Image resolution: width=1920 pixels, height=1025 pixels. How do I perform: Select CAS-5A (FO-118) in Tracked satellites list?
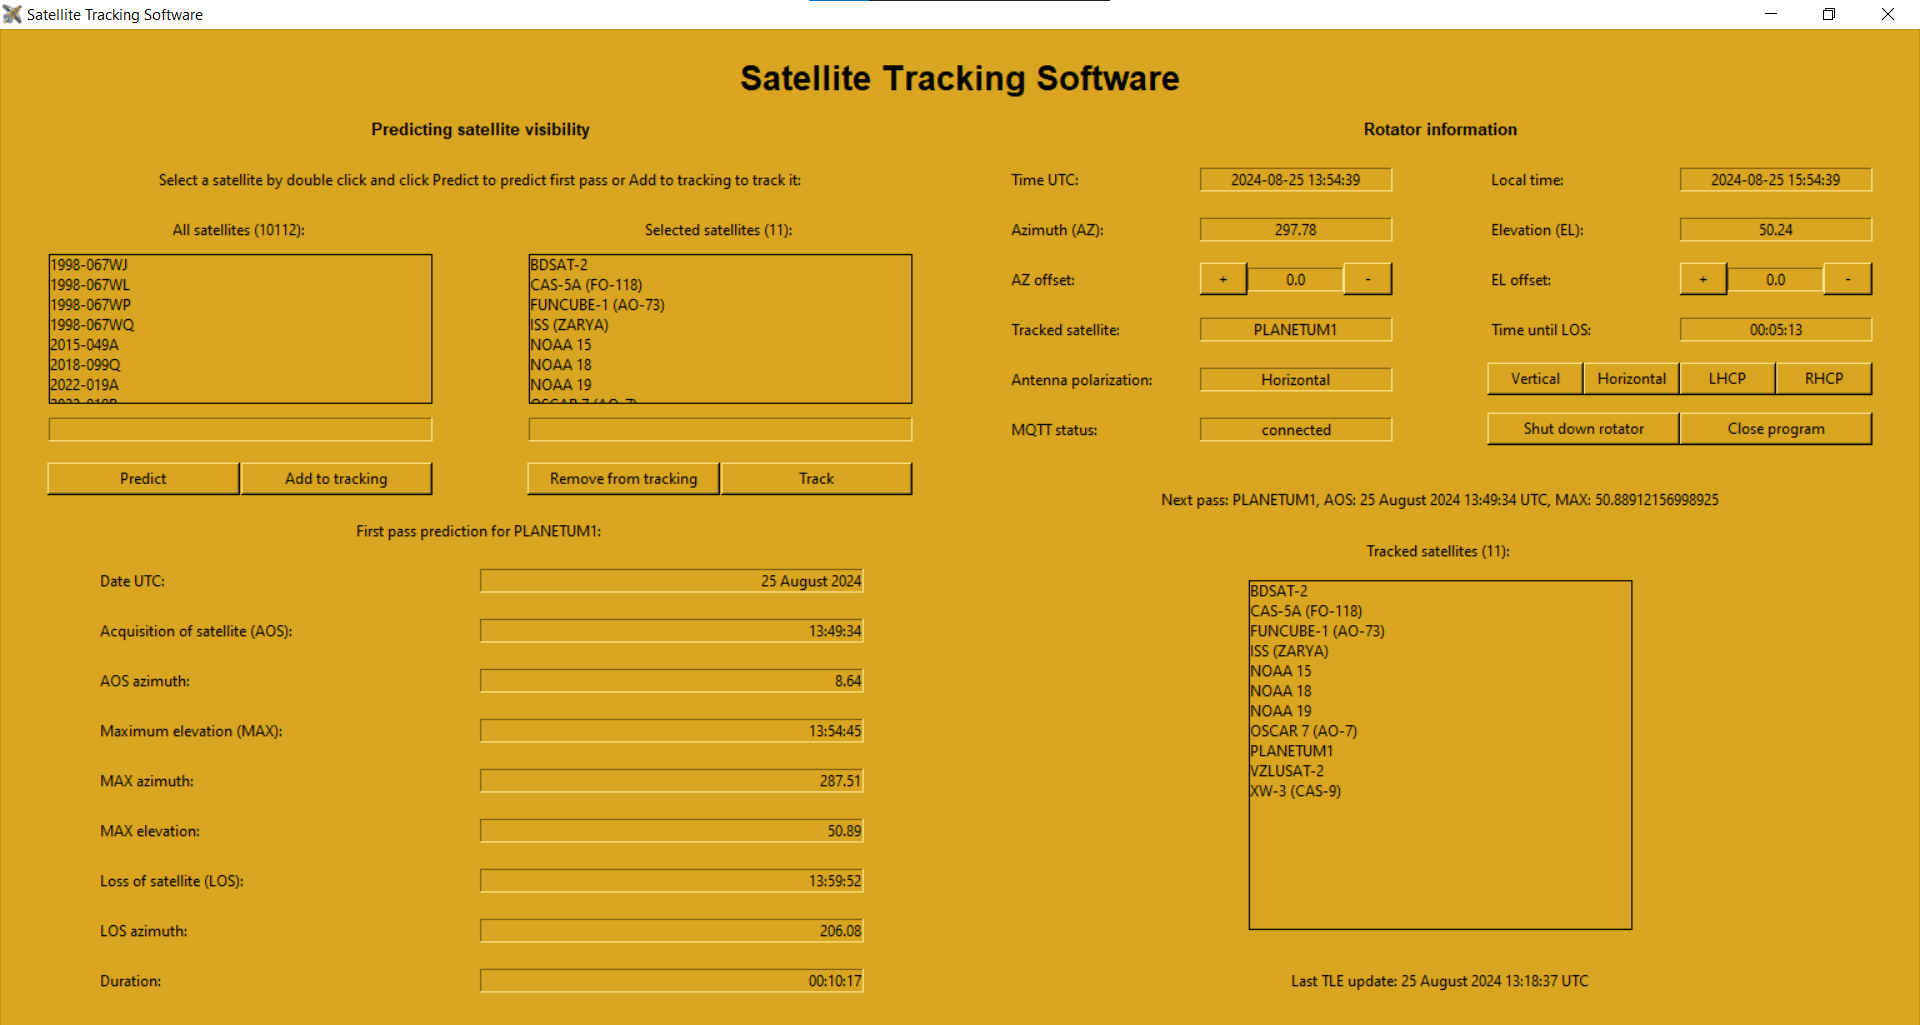(1440, 611)
